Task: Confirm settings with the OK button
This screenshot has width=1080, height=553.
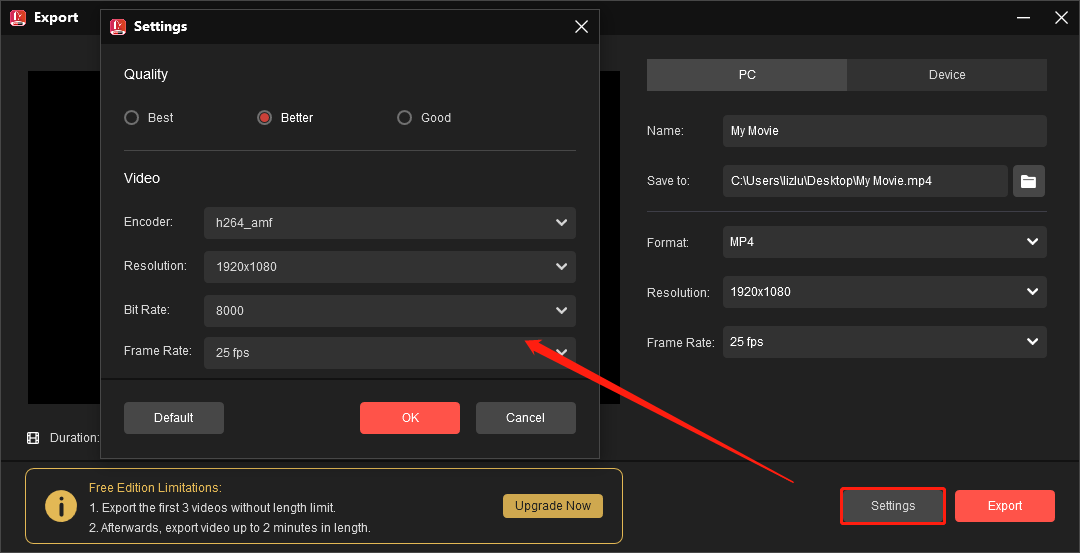Action: point(410,418)
